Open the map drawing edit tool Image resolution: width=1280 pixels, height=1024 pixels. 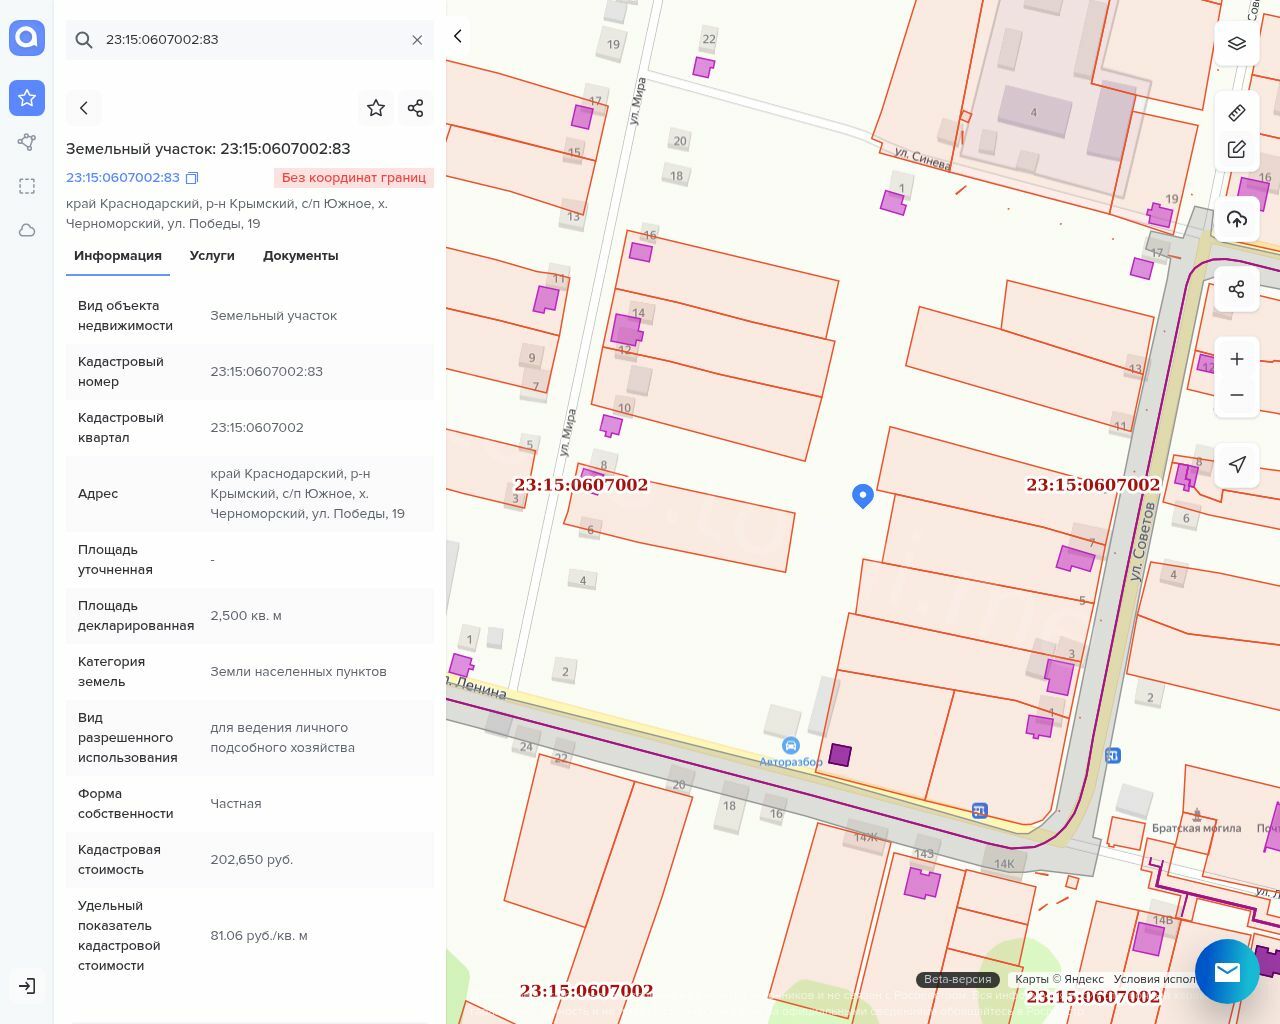(1237, 149)
